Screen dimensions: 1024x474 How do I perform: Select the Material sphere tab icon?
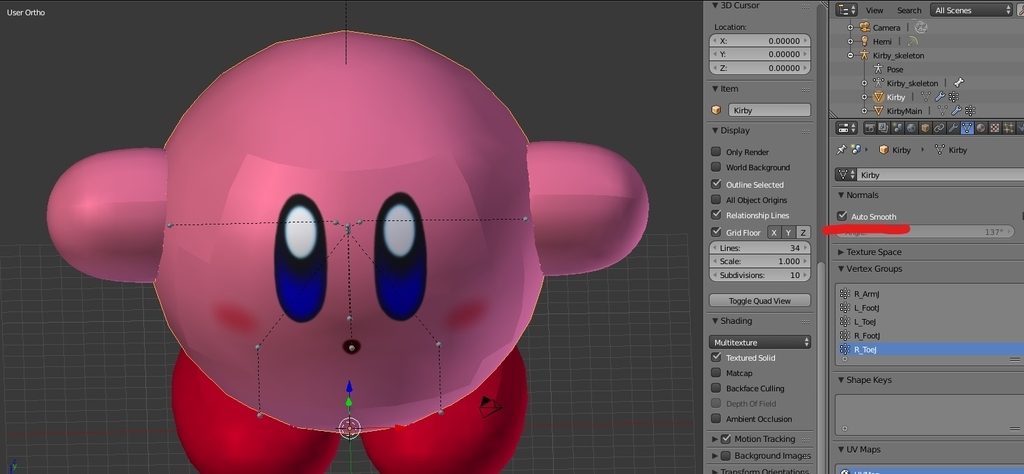[x=981, y=128]
